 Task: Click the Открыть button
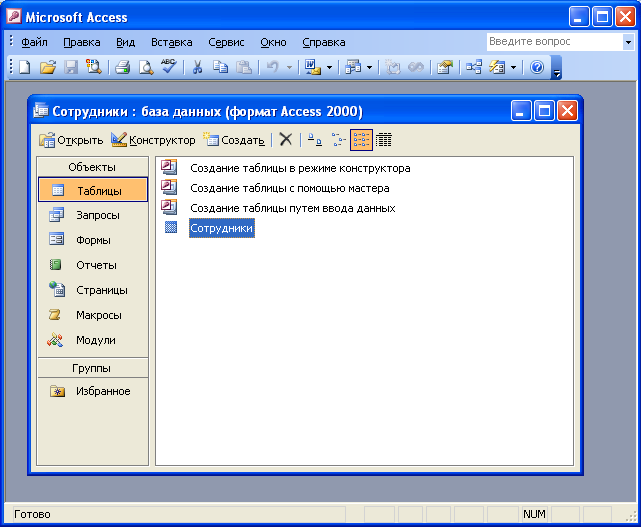(x=71, y=140)
